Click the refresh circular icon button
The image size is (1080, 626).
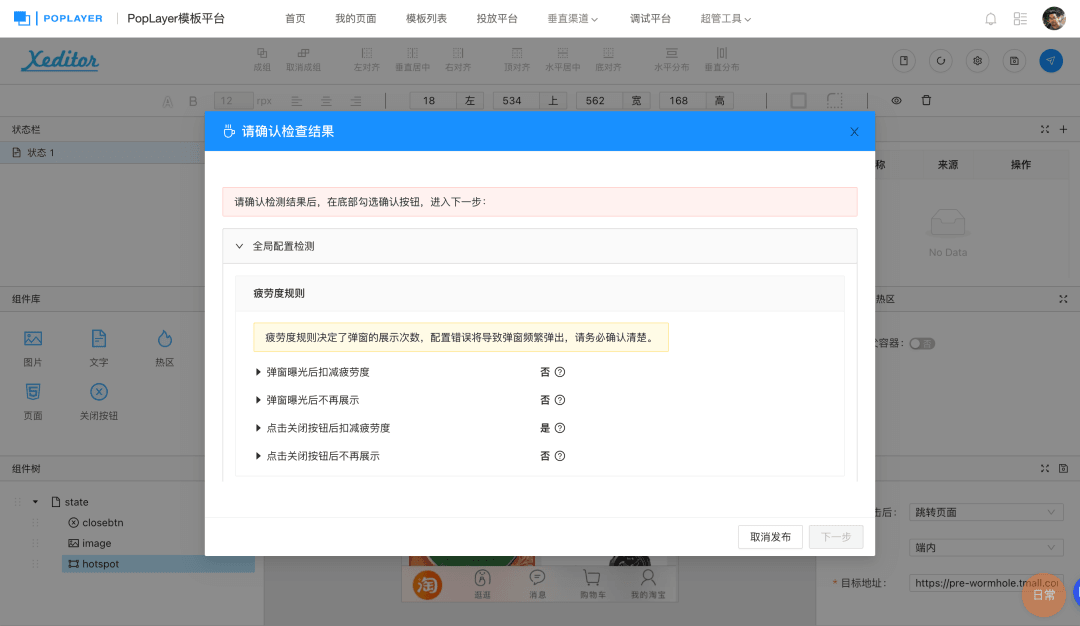[x=940, y=61]
